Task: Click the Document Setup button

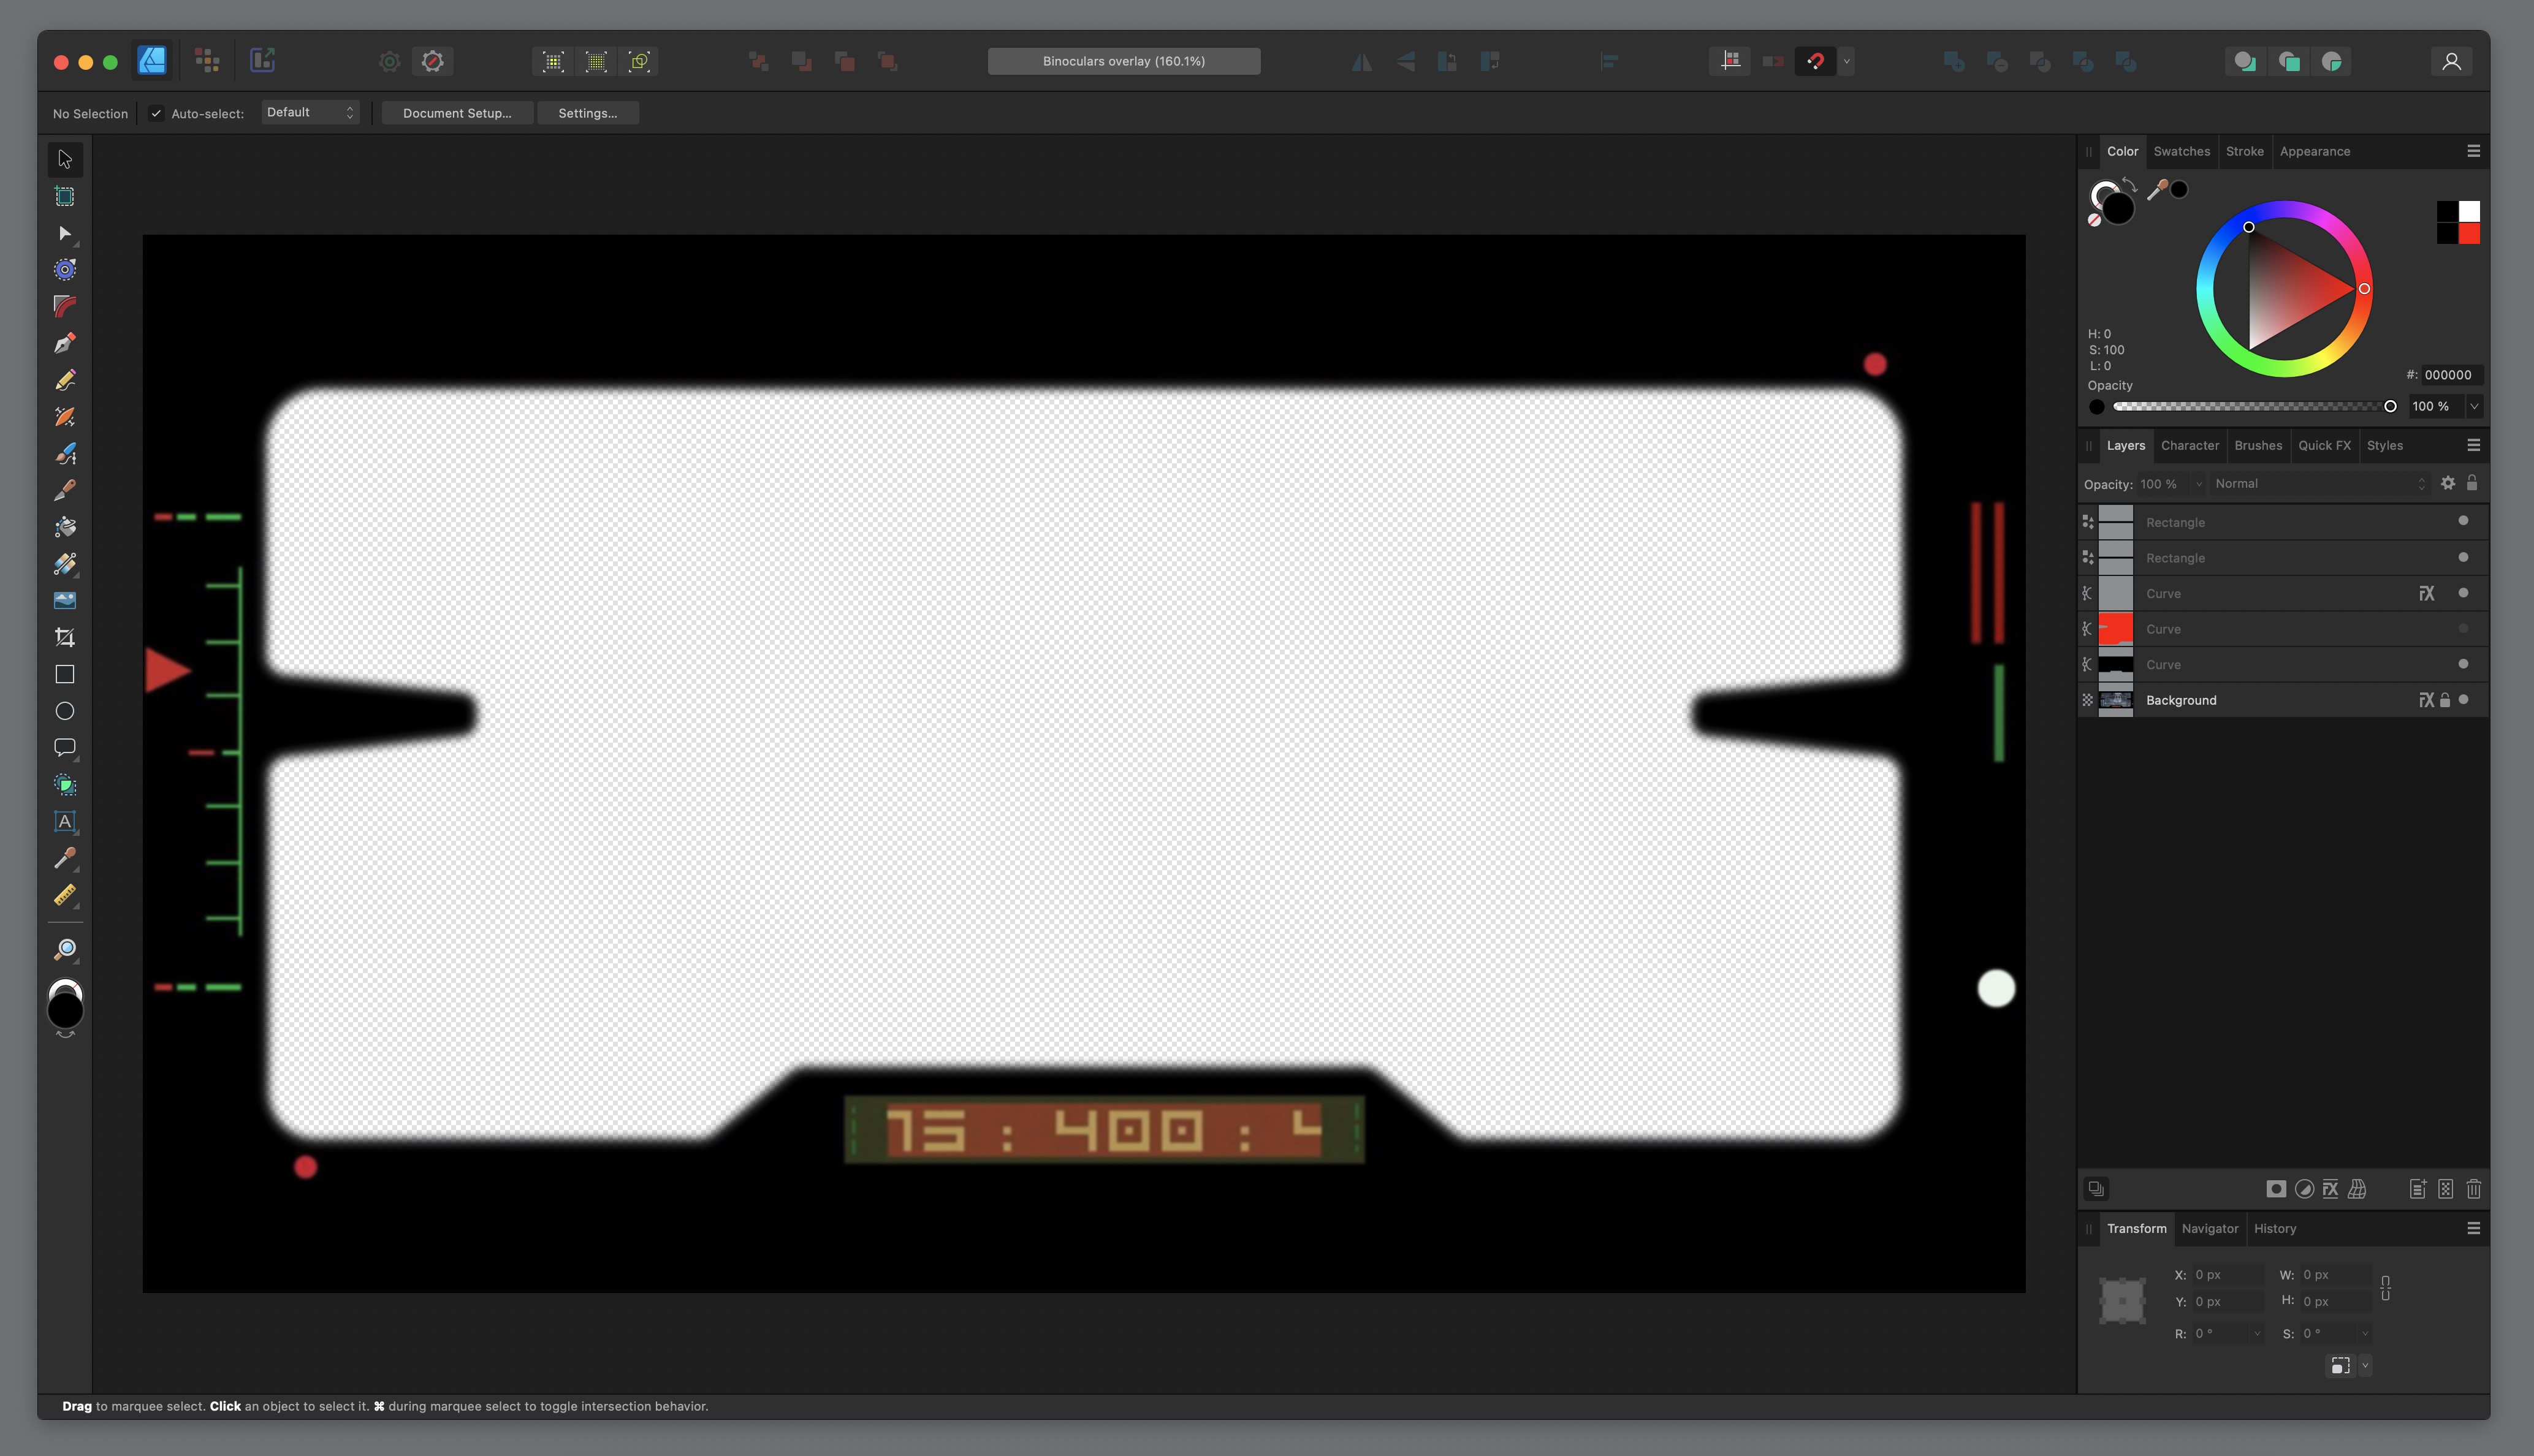Action: 457,113
